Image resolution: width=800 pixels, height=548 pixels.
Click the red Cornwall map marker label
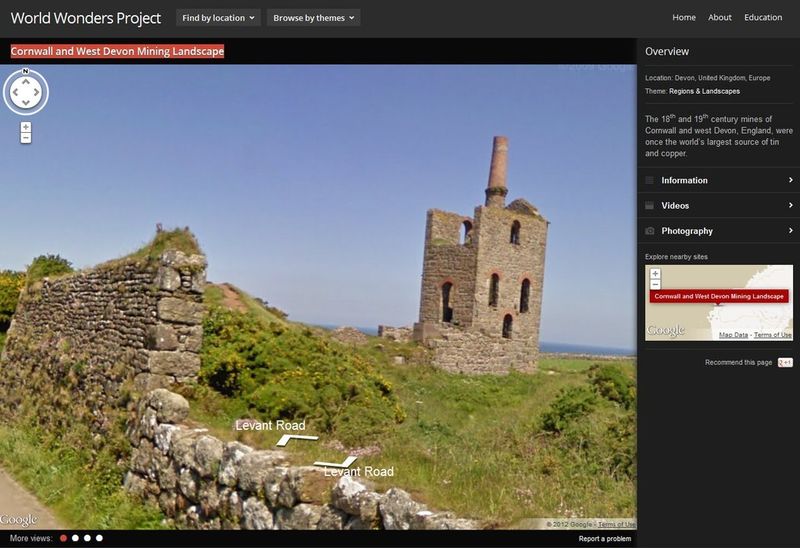[719, 296]
